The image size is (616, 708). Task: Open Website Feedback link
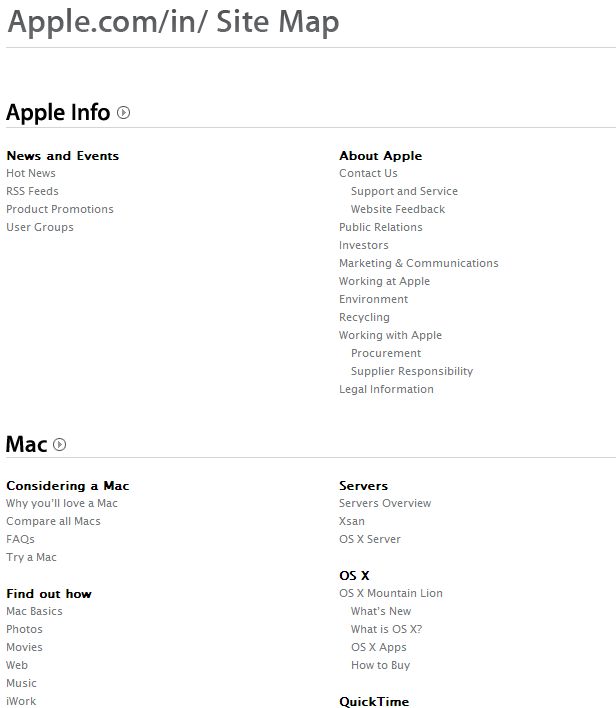(x=398, y=210)
